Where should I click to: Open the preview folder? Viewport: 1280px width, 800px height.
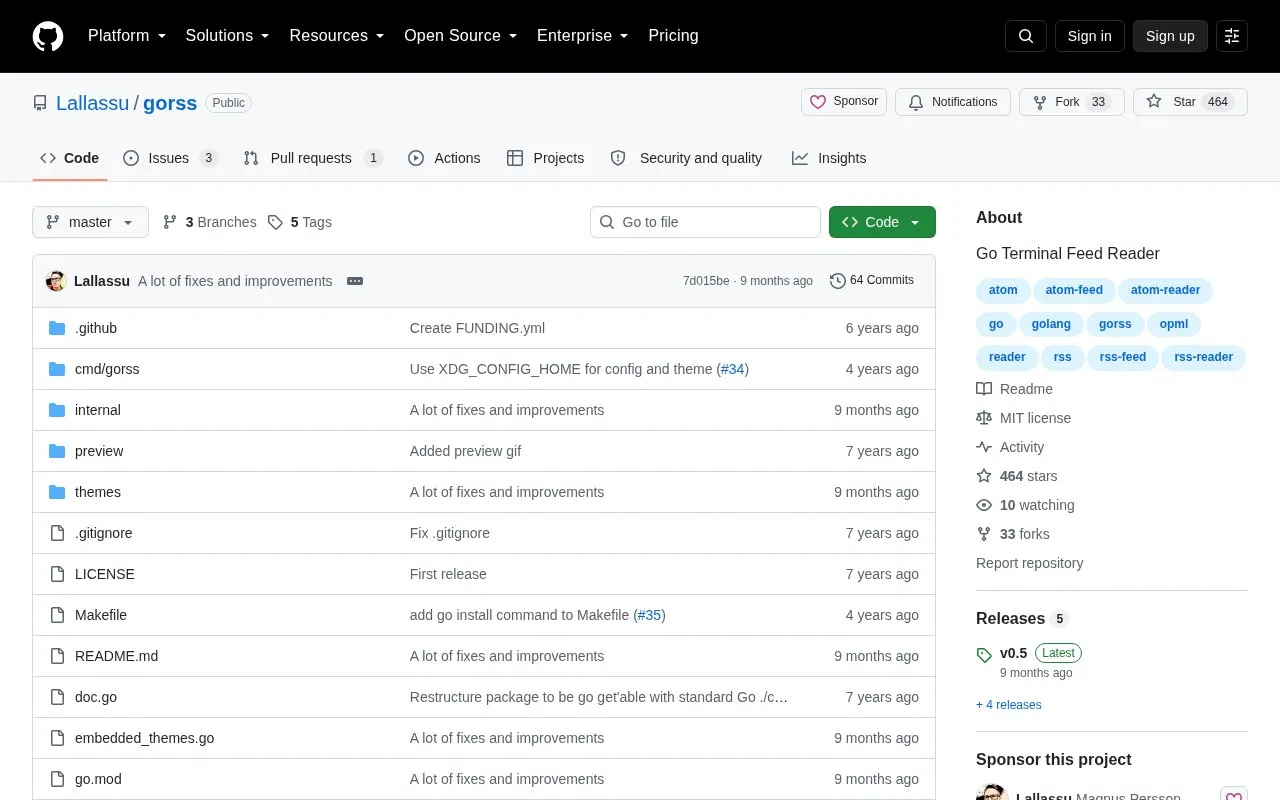click(99, 451)
